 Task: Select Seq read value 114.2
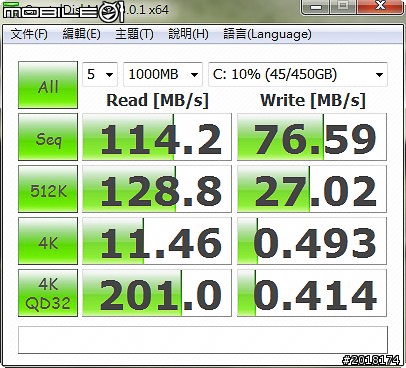click(157, 137)
